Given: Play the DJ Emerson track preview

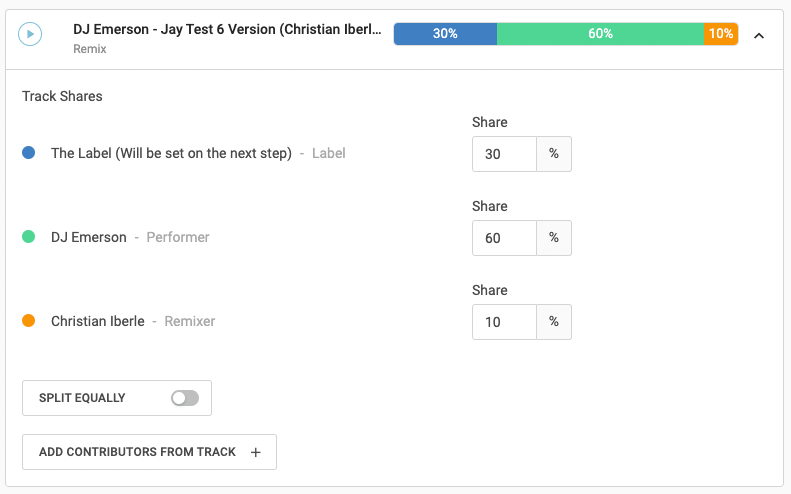Looking at the screenshot, I should click(x=31, y=34).
